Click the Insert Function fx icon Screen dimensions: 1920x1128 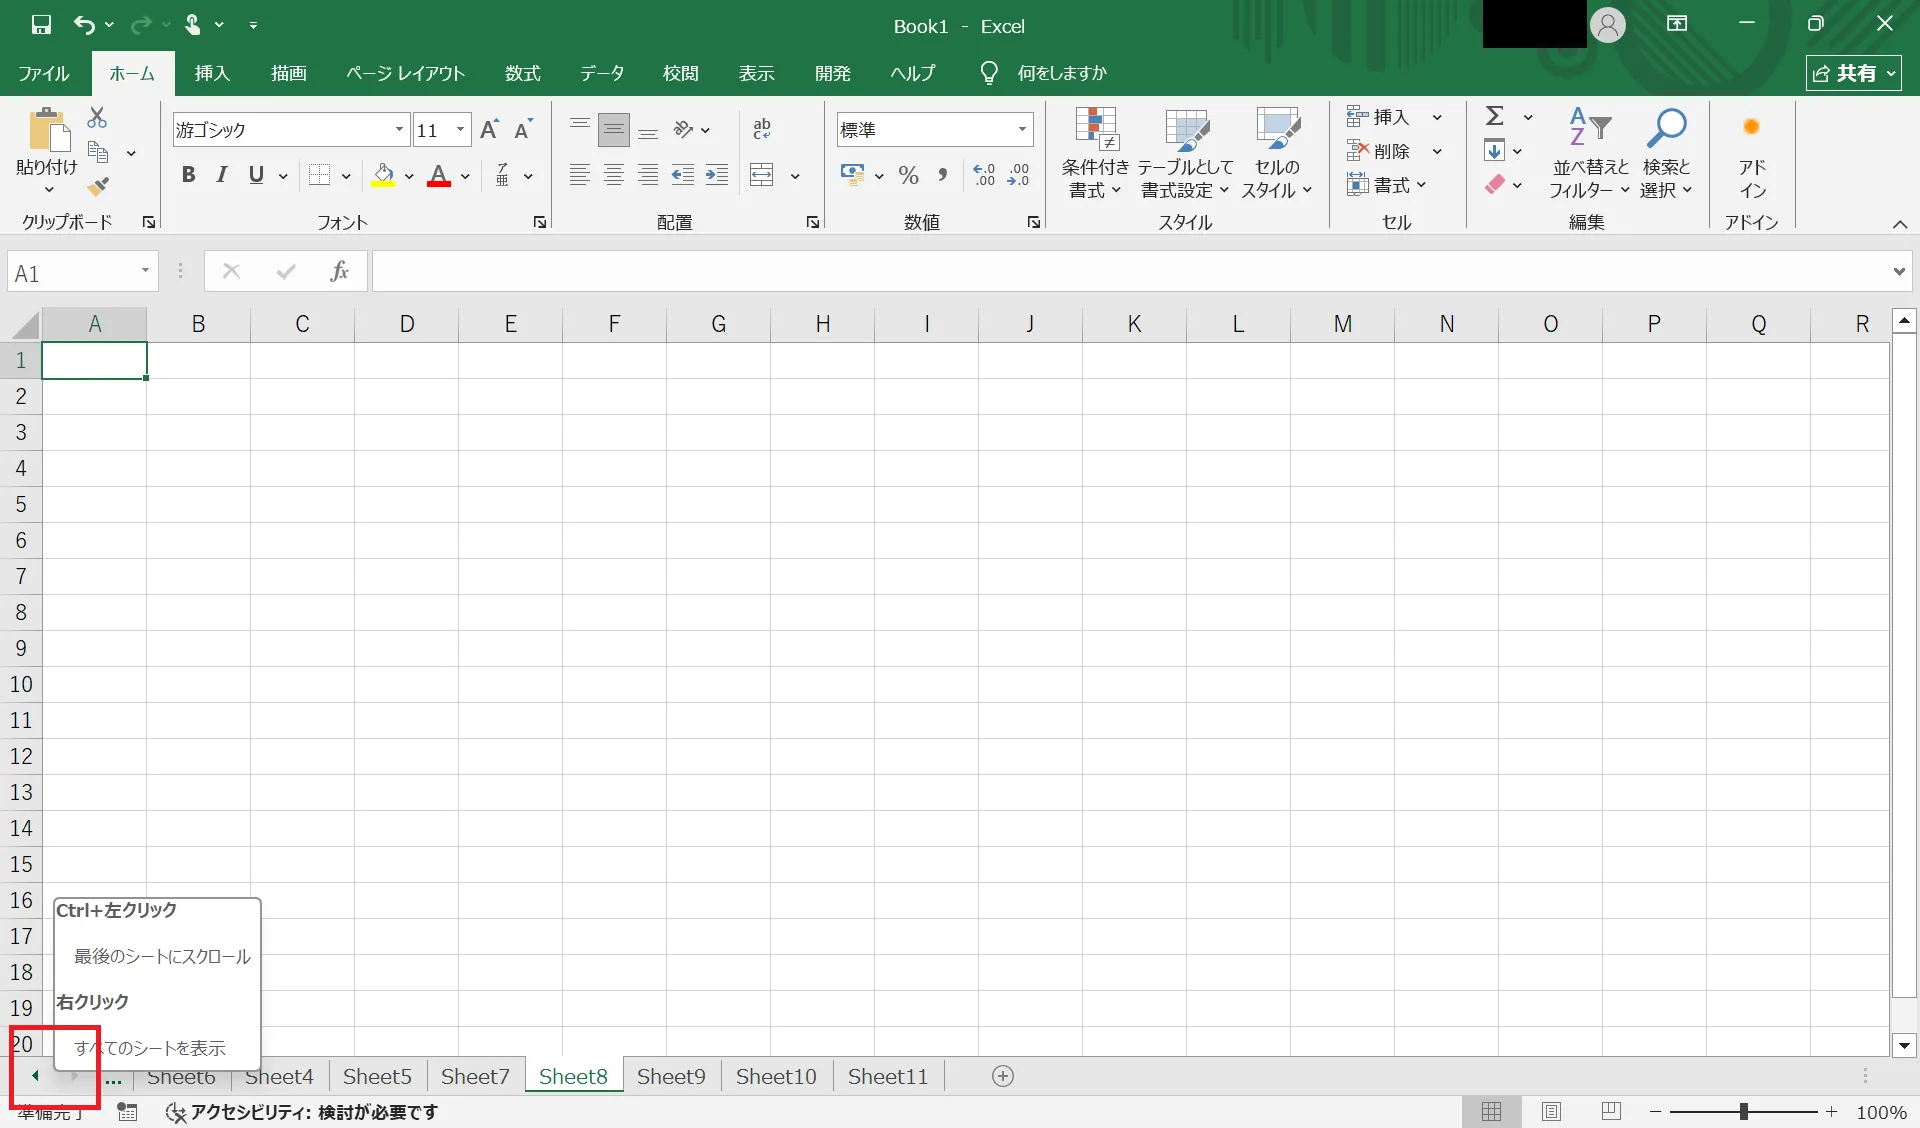click(x=339, y=271)
